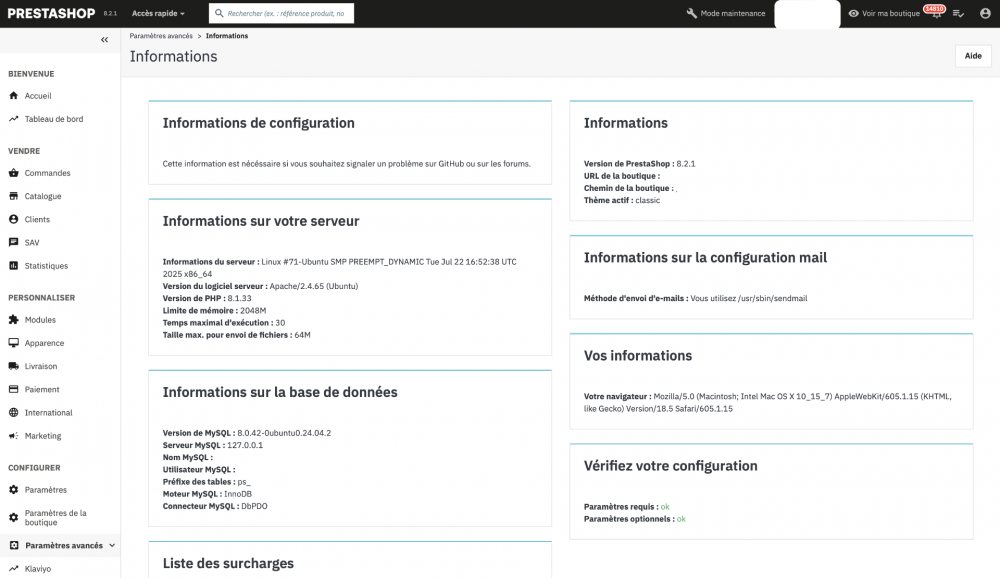The height and width of the screenshot is (578, 1000).
Task: Open Klaviyo menu entry
Action: coord(38,568)
